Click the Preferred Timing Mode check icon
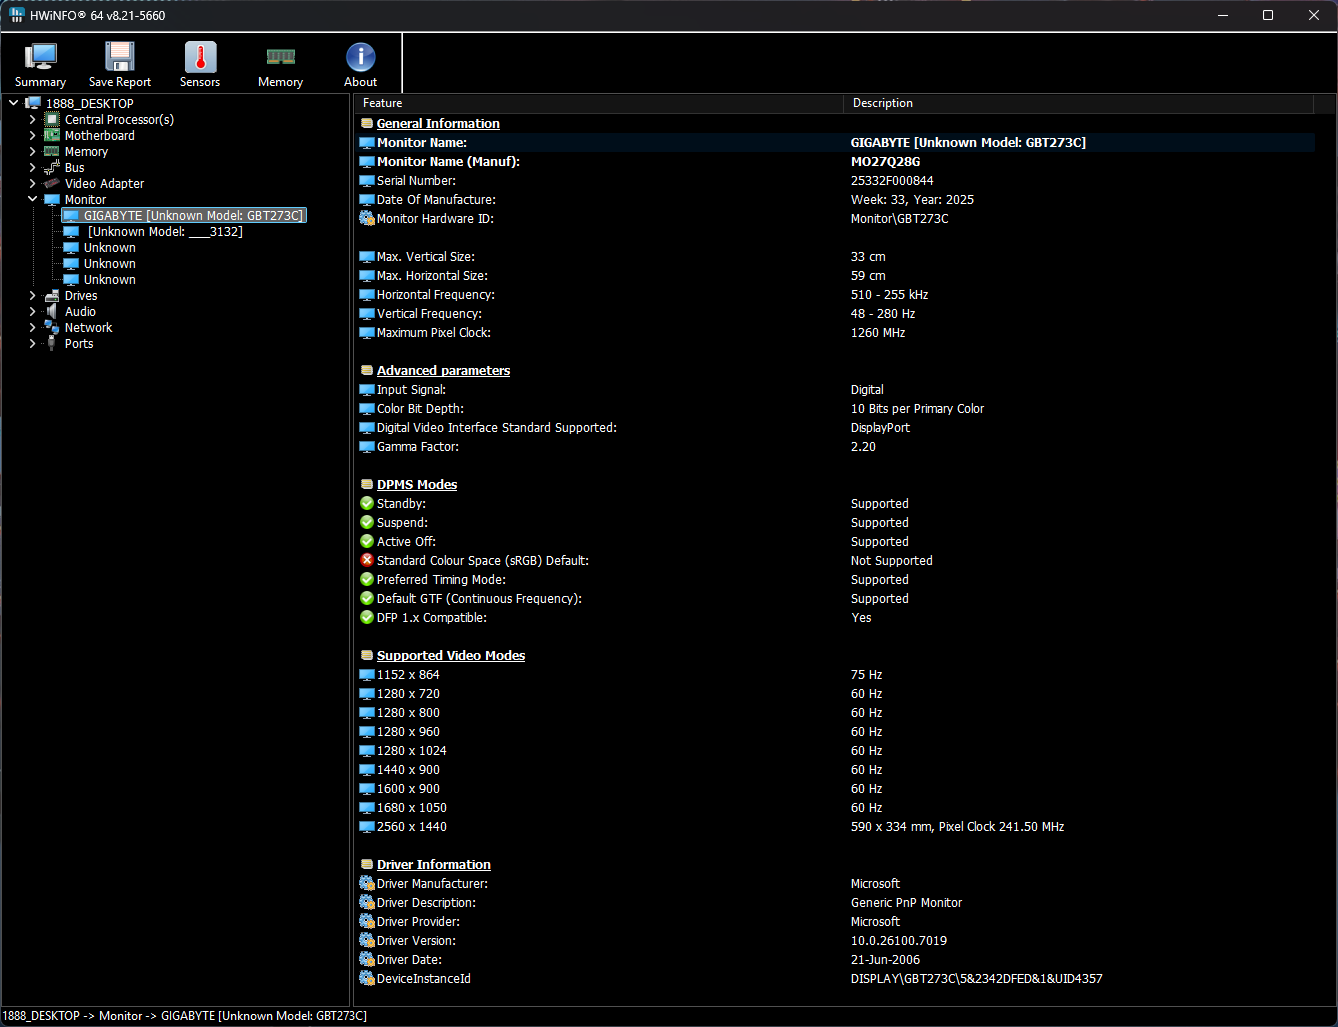Viewport: 1338px width, 1027px height. pyautogui.click(x=367, y=579)
